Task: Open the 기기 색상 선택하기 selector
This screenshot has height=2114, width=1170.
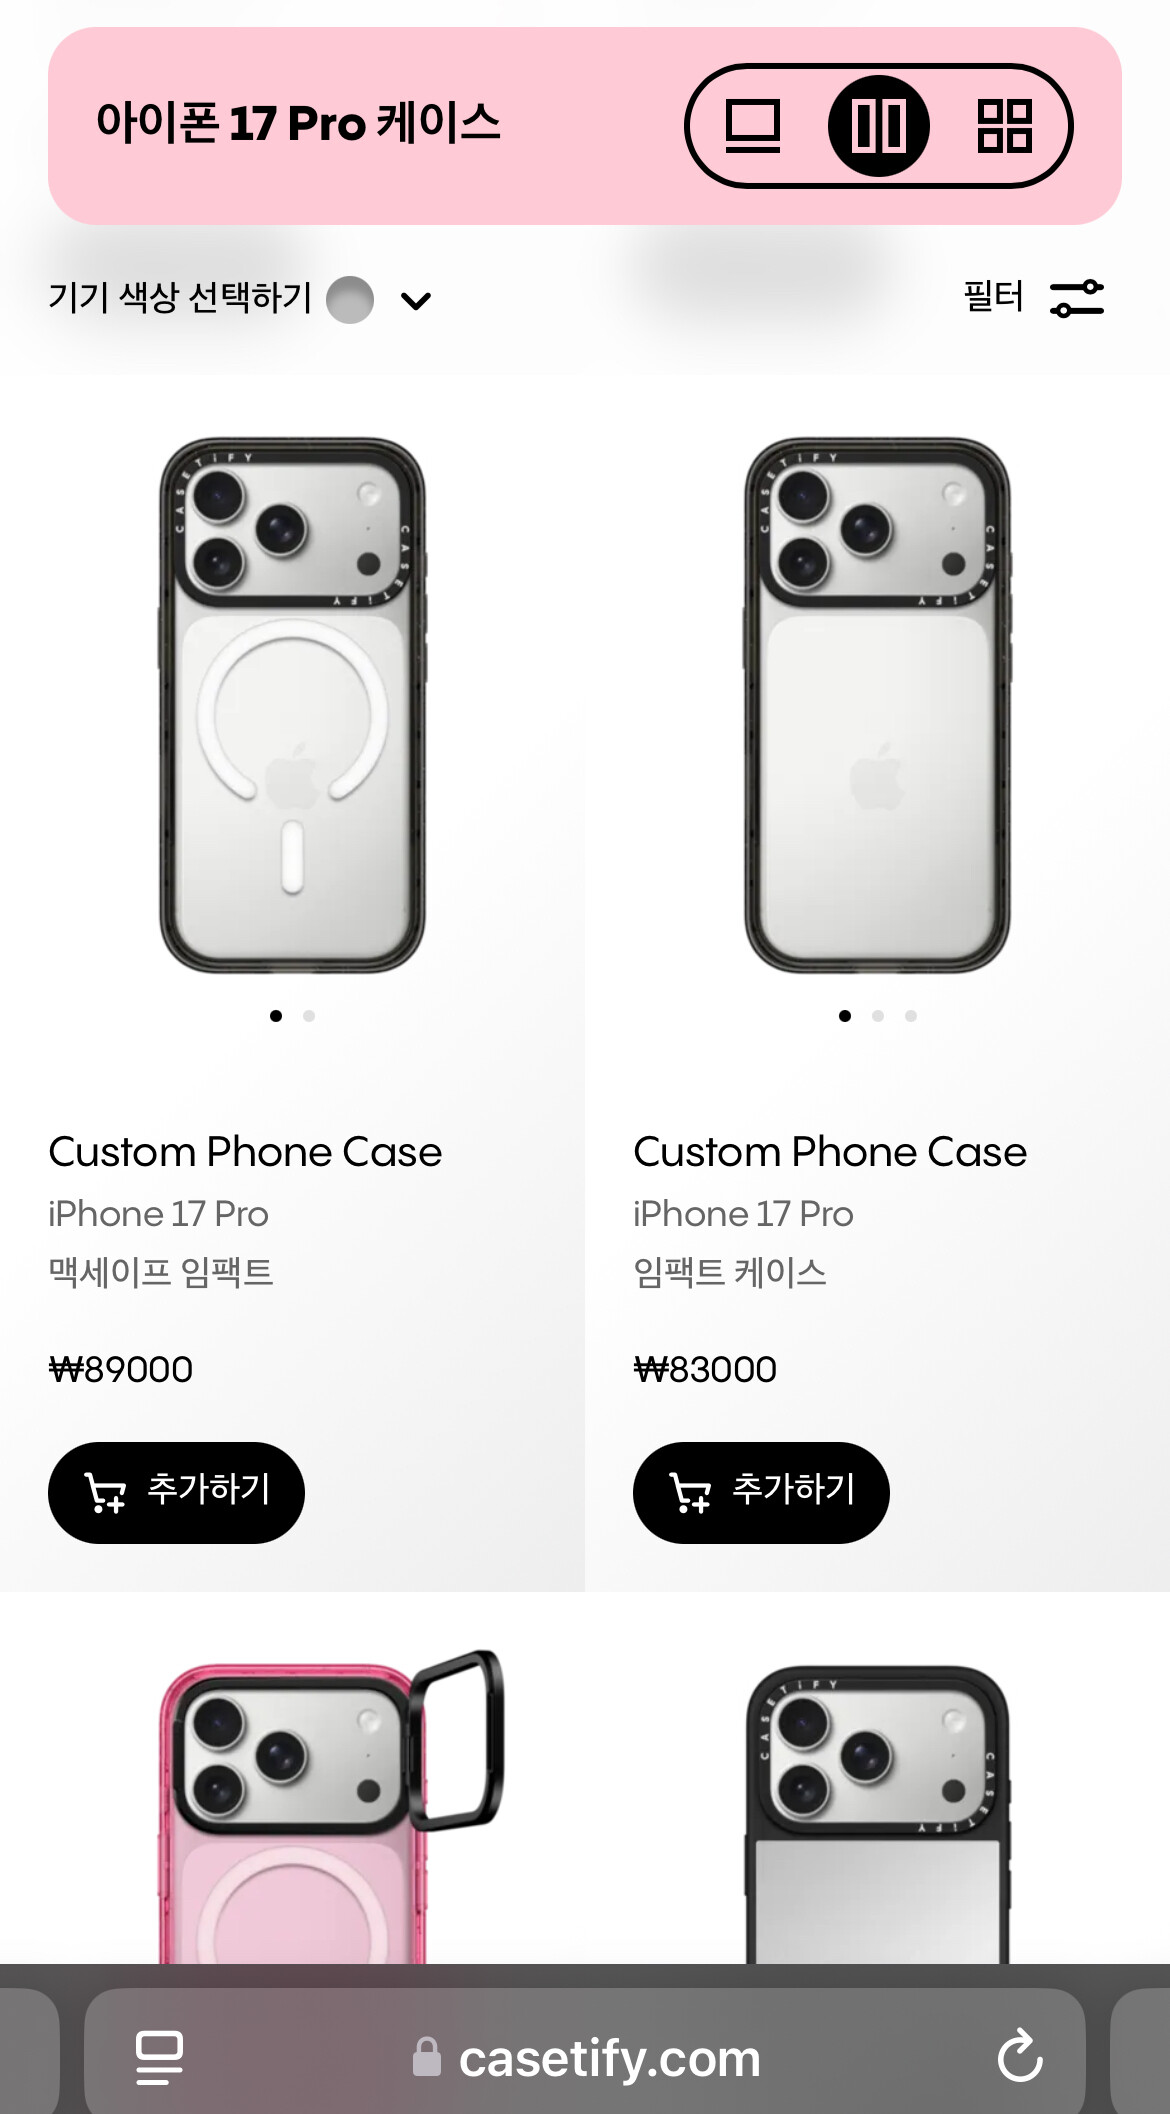Action: (x=180, y=298)
